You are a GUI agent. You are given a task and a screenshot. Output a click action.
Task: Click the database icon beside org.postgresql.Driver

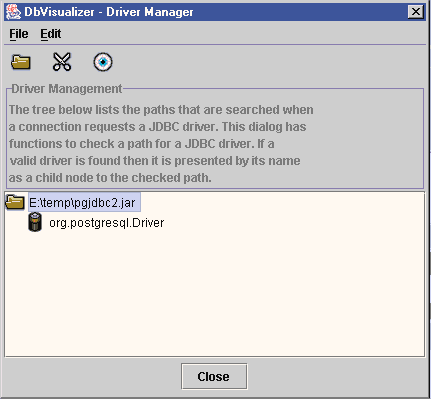pyautogui.click(x=35, y=222)
